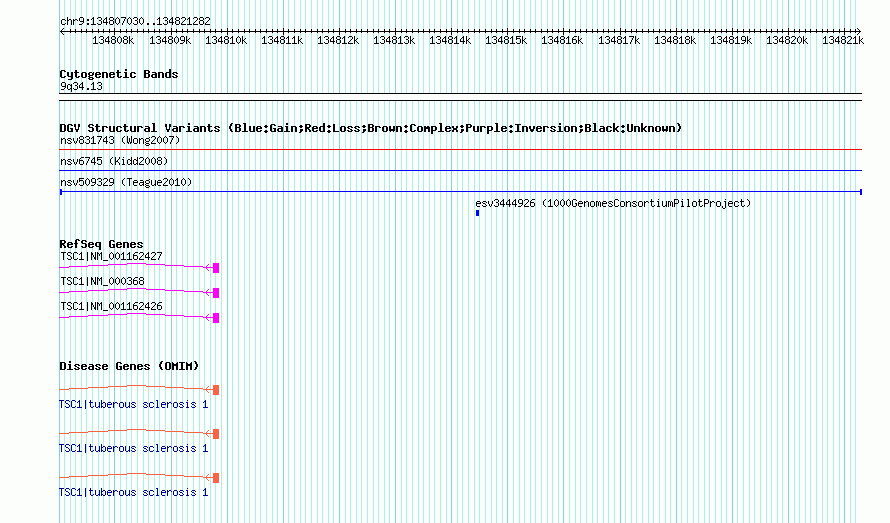Click the 134821k ruler tick label
Viewport: 890px width, 523px height.
[843, 40]
